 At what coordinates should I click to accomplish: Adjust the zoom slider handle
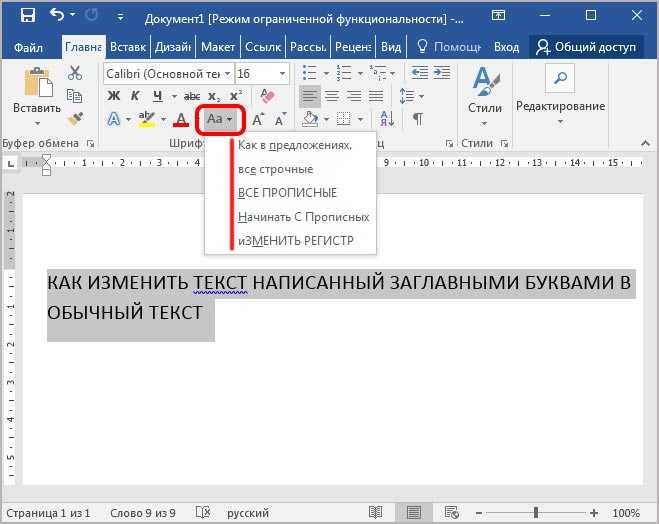click(x=536, y=513)
